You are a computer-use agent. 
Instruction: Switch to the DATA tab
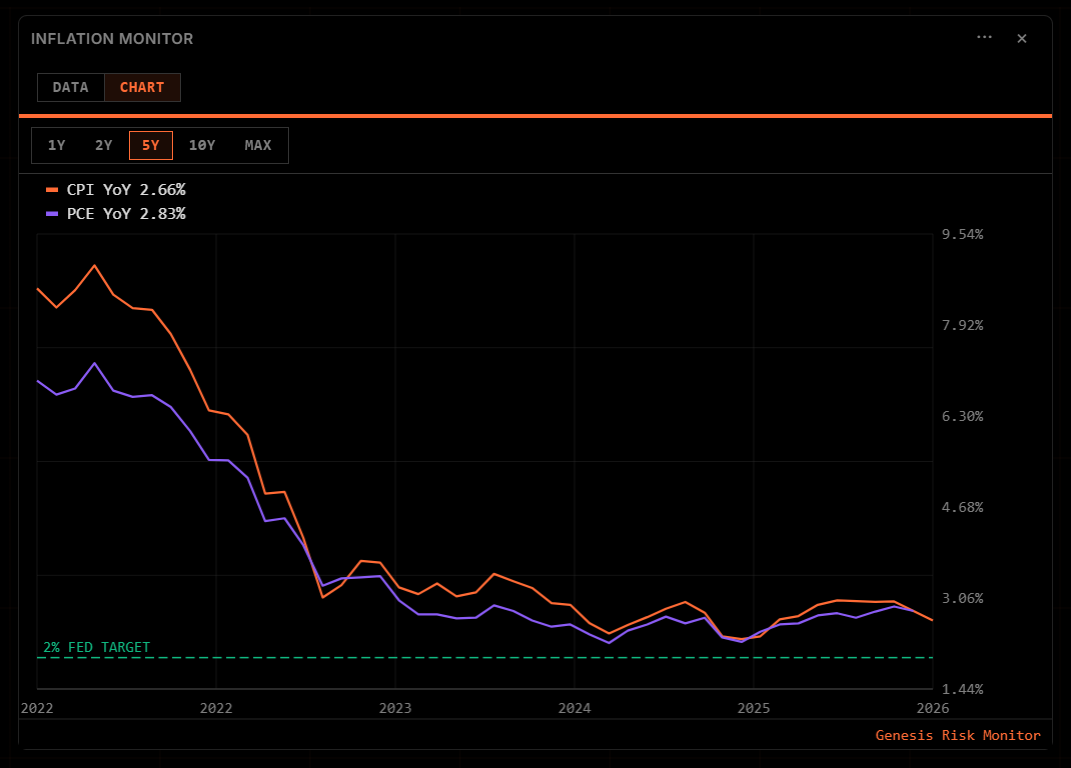(71, 87)
